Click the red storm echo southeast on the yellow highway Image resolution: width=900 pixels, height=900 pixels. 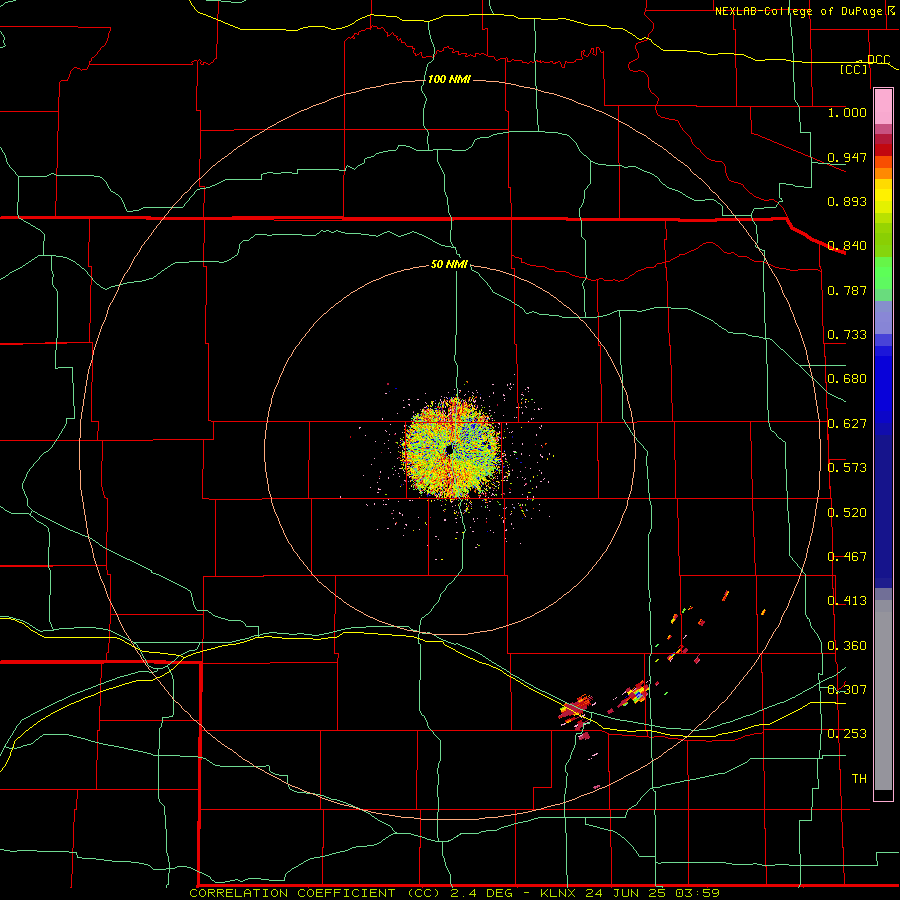click(x=576, y=709)
